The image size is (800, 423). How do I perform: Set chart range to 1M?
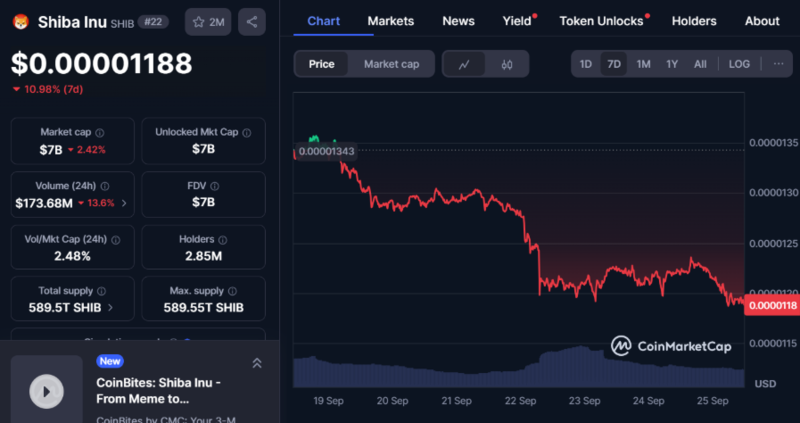[x=643, y=64]
